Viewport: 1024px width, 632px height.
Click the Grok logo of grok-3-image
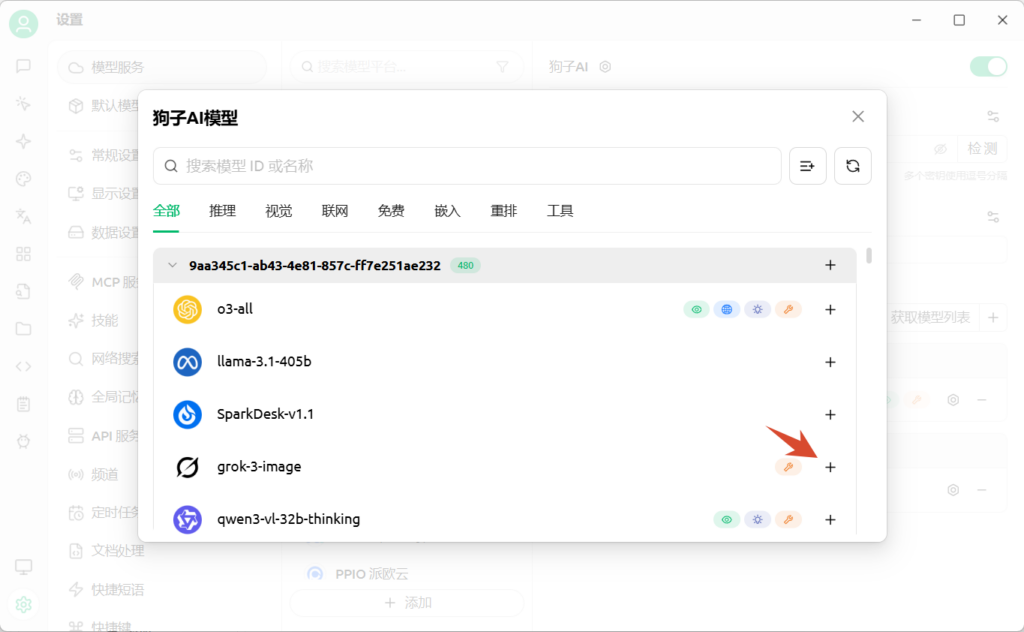point(187,467)
